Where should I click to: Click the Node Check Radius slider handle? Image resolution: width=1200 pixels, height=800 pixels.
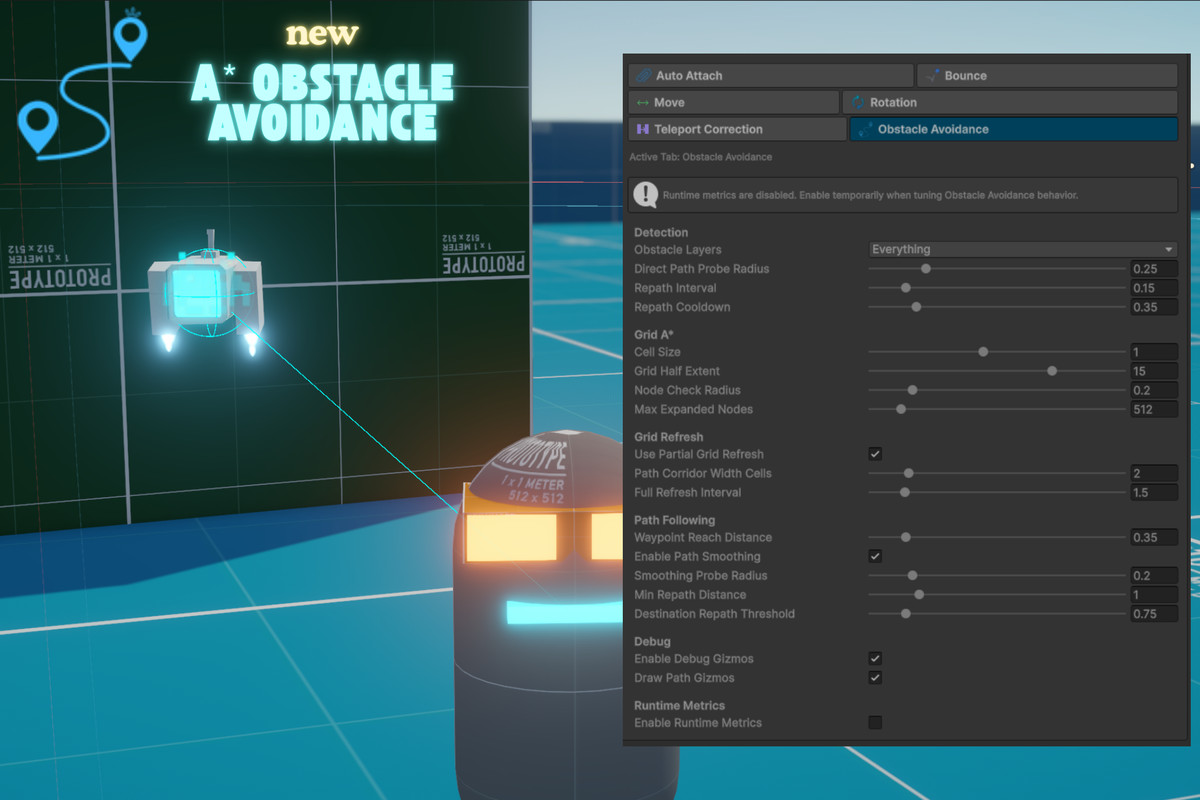(912, 390)
